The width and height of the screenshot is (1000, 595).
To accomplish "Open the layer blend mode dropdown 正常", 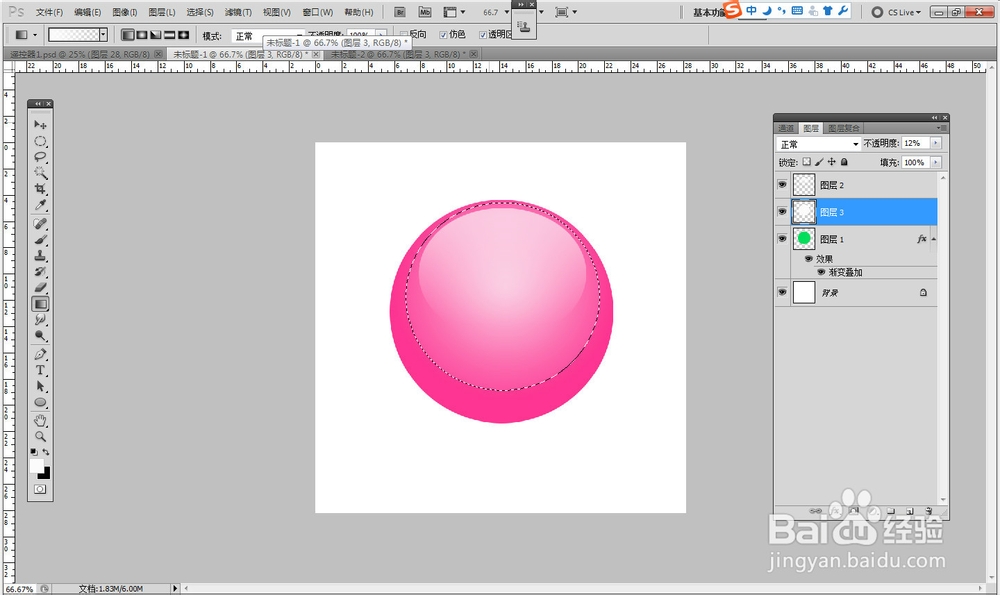I will (818, 144).
